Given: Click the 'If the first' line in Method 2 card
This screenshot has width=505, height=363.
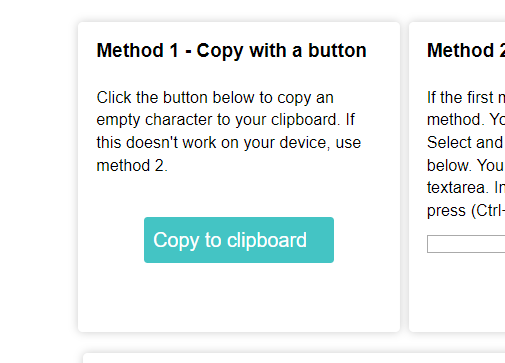Looking at the screenshot, I should [466, 98].
